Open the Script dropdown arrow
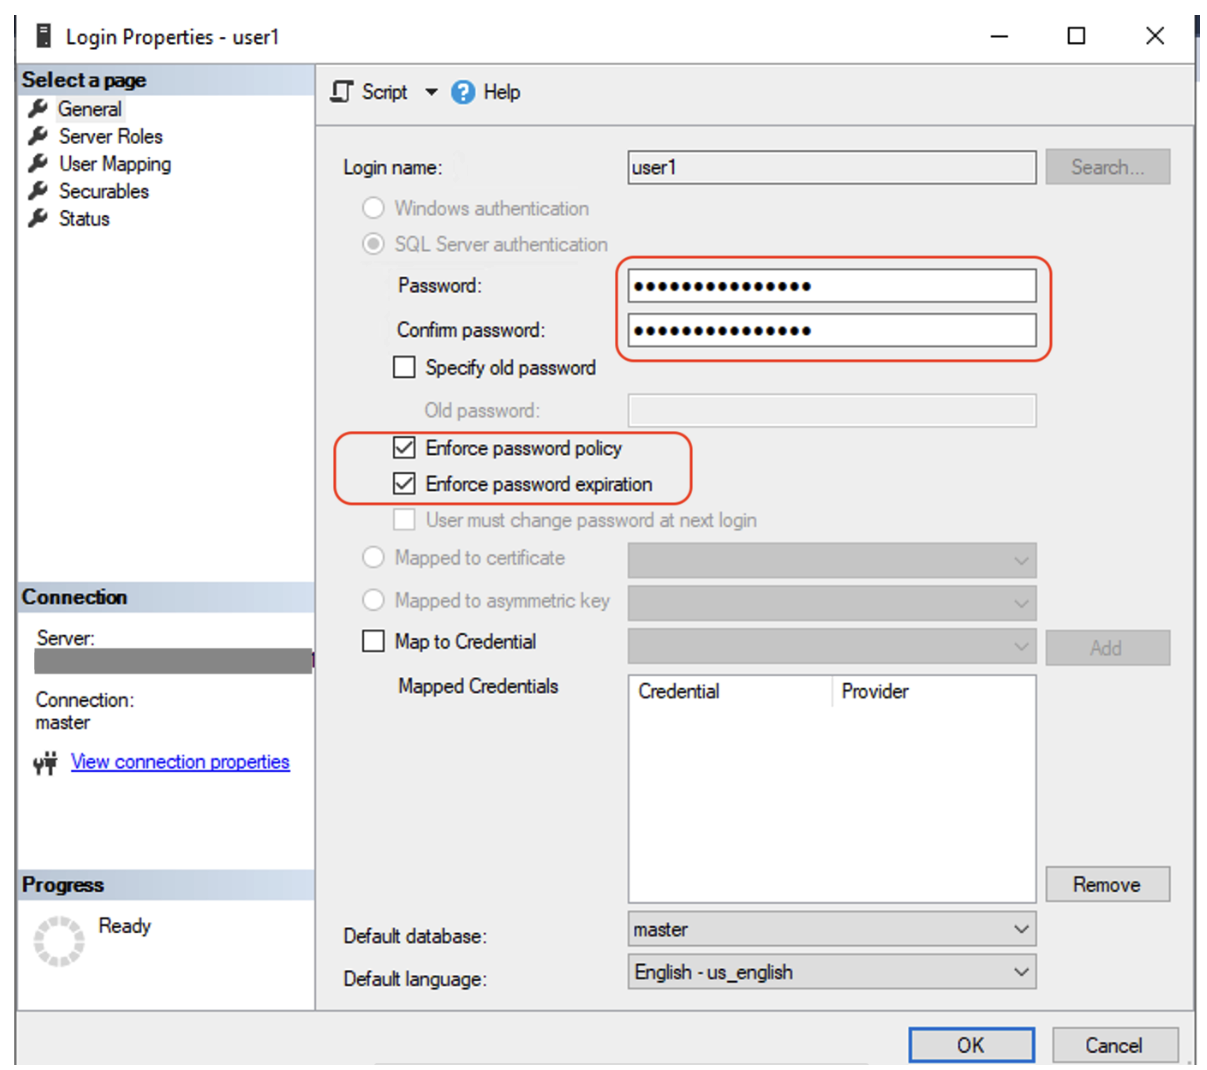This screenshot has width=1207, height=1070. (x=431, y=92)
